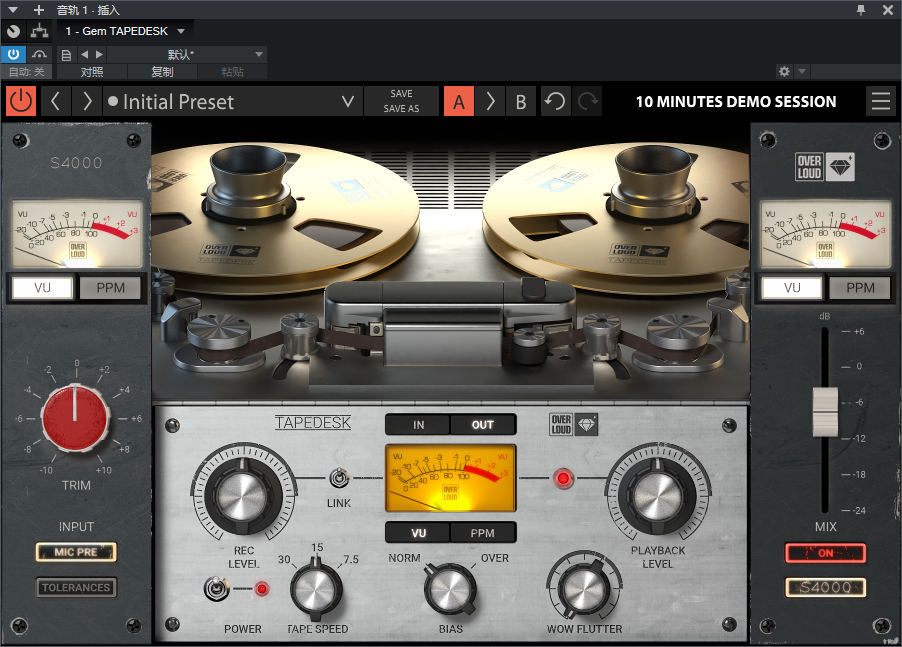Go to next preset arrow
Screen dimensions: 902x647
(87, 101)
